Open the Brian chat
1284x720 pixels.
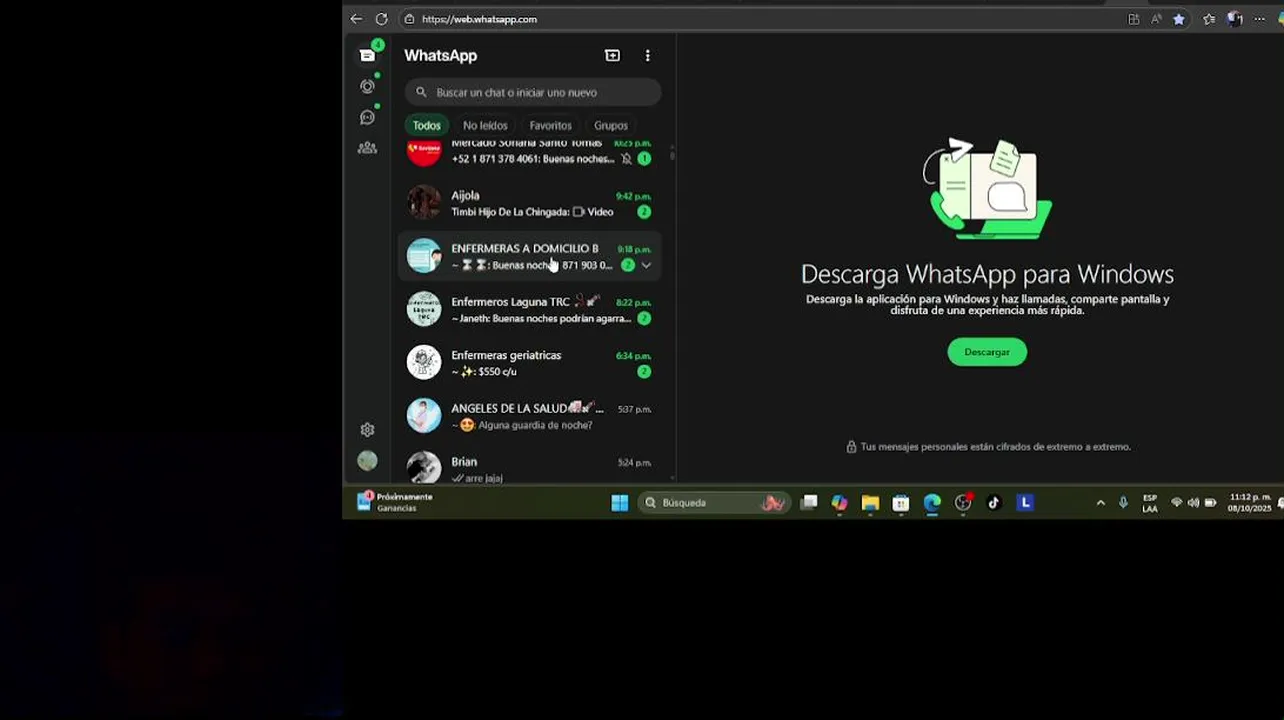[x=530, y=467]
